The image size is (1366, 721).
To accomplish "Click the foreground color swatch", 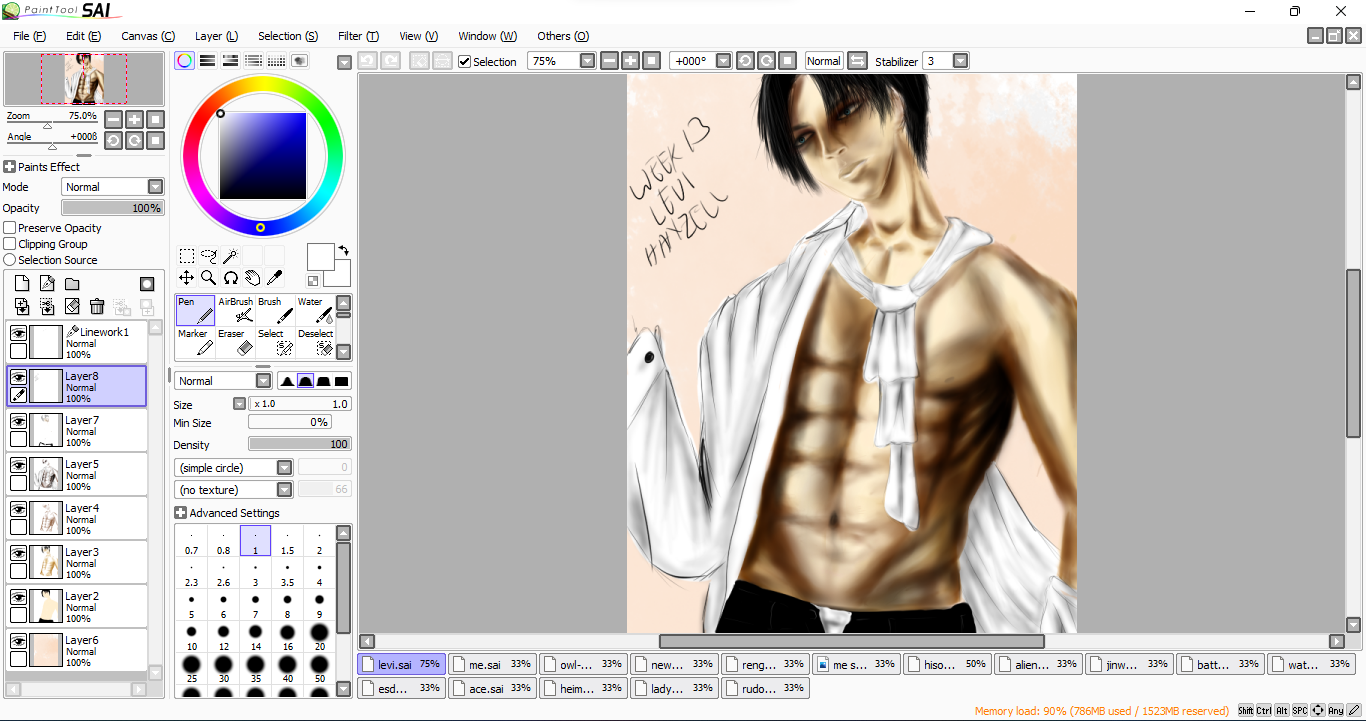I will 320,256.
